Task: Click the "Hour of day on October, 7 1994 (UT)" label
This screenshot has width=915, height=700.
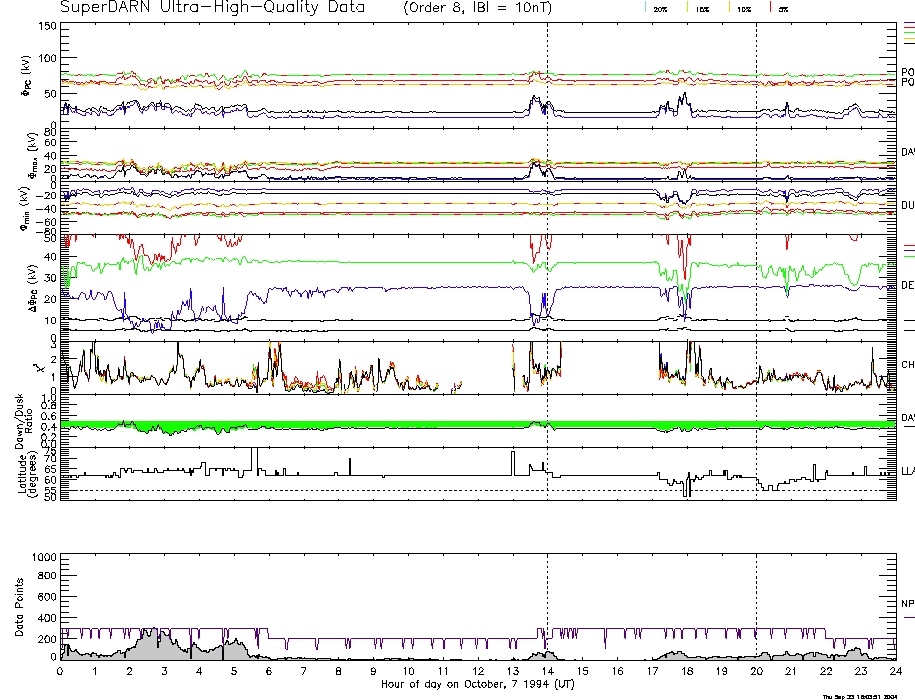Action: (x=477, y=684)
